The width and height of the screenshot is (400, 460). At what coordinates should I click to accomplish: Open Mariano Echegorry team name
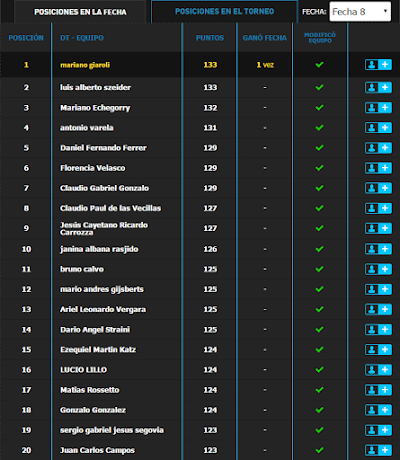pyautogui.click(x=95, y=108)
